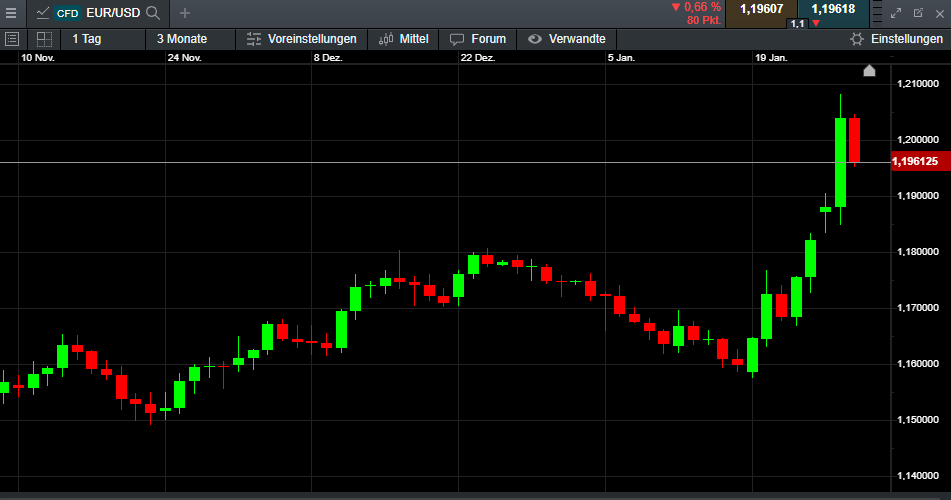The height and width of the screenshot is (500, 951).
Task: Pop out chart into separate window
Action: tap(919, 13)
